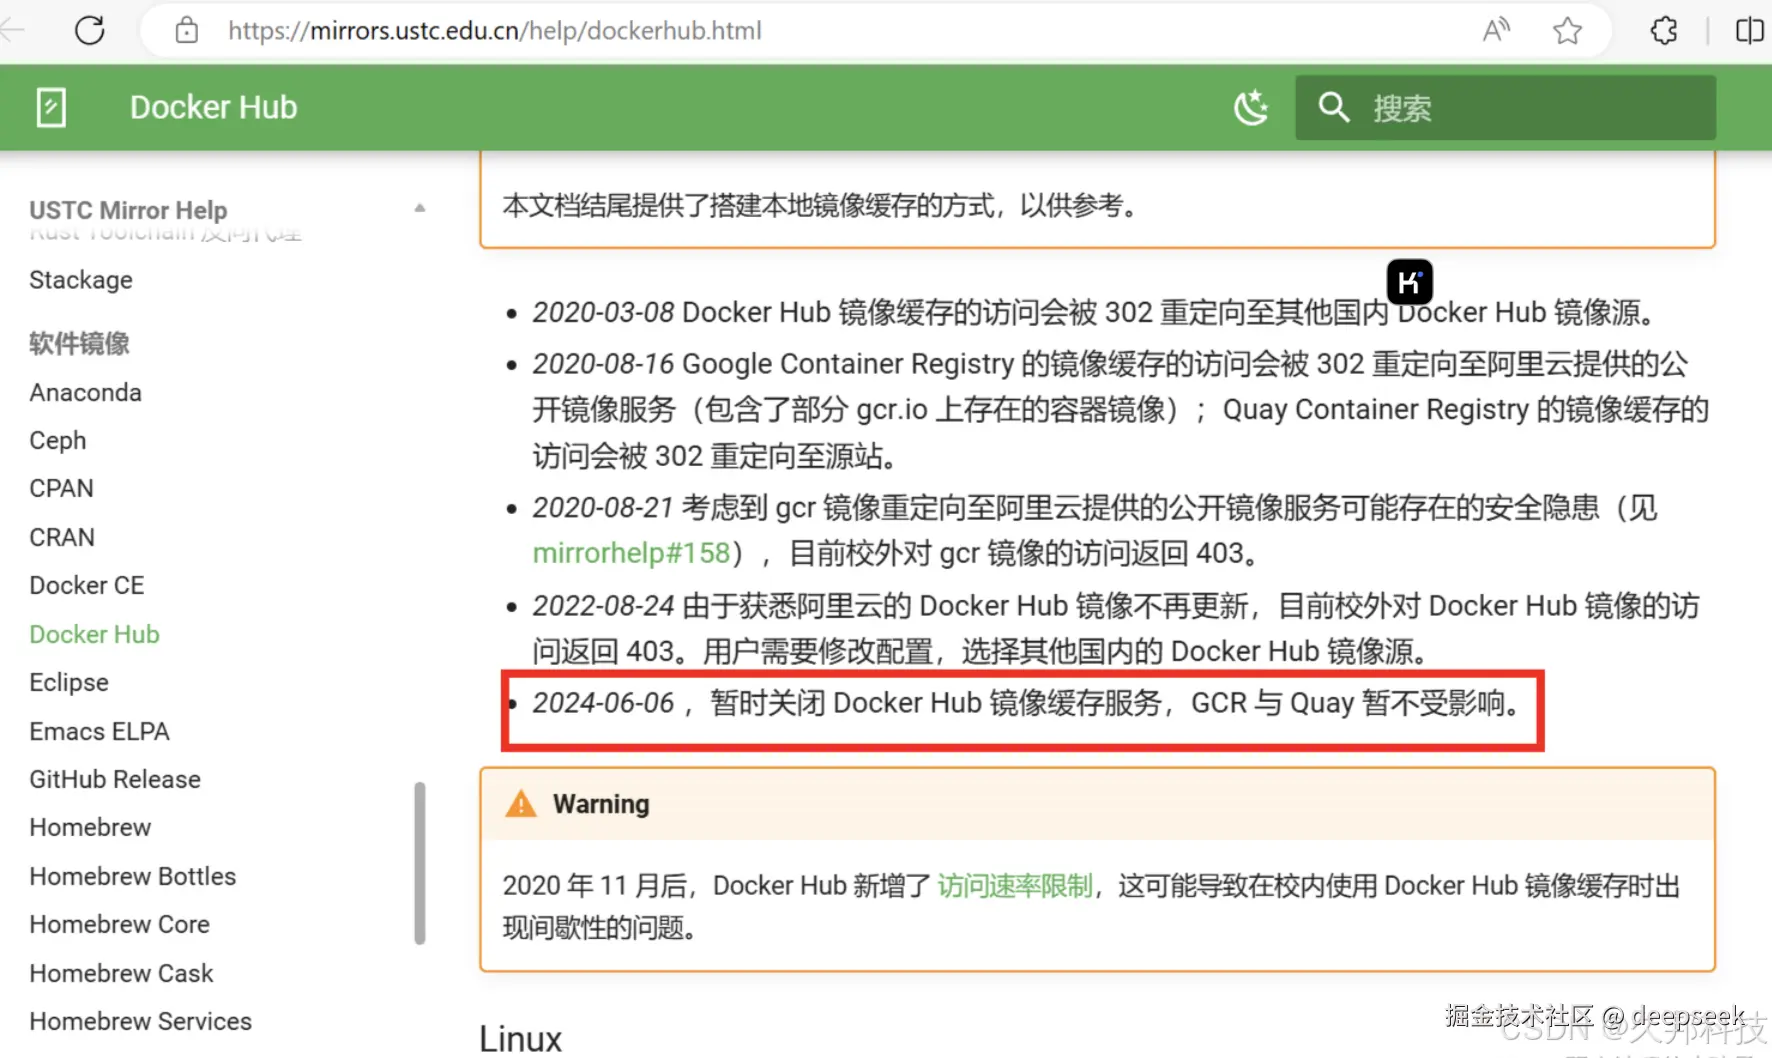Screen dimensions: 1772x1058
Task: Open the browser extensions icon
Action: 1664,31
